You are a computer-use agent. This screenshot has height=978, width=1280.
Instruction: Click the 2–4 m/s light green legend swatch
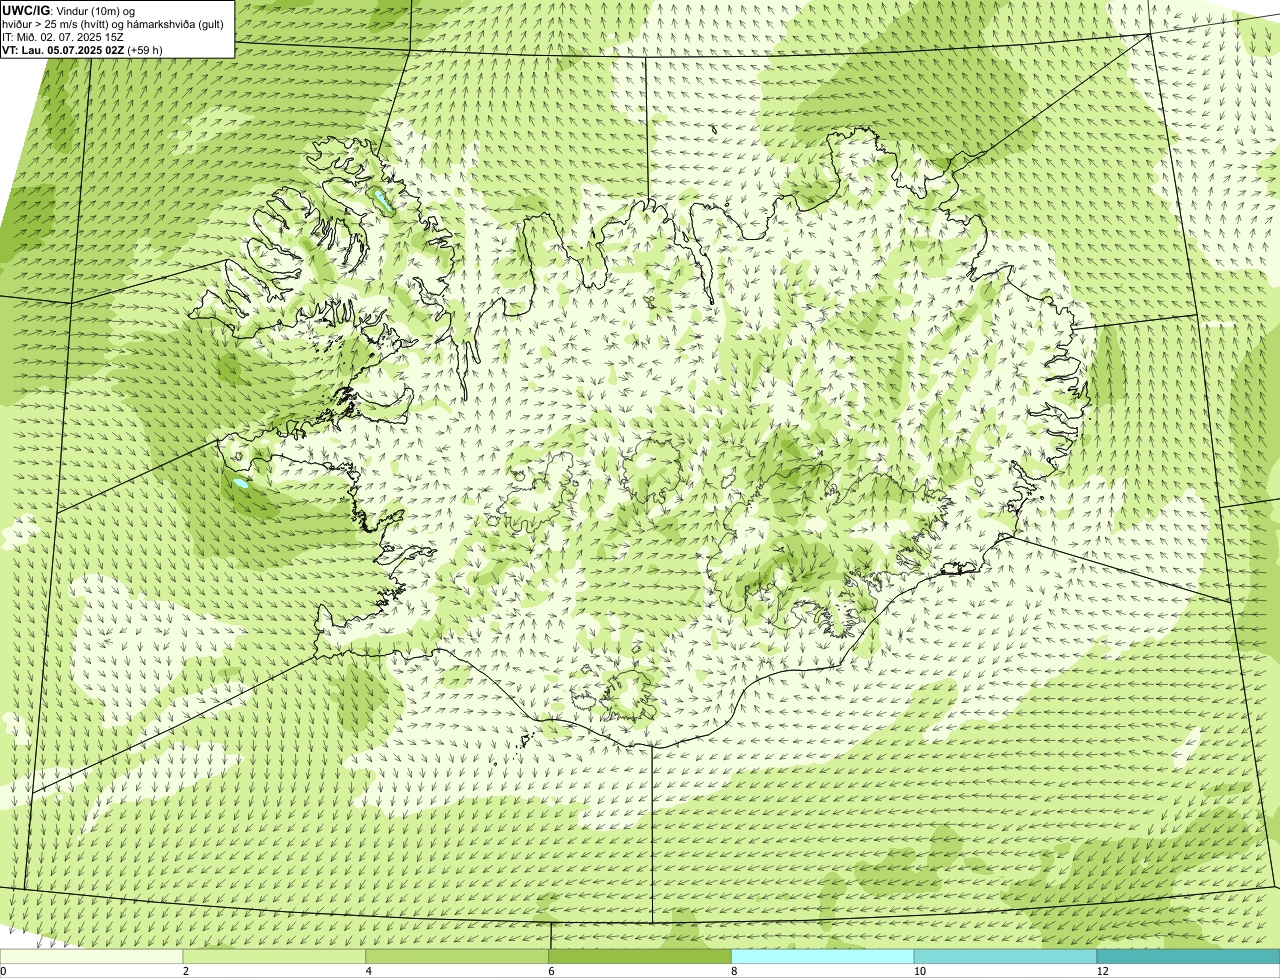(274, 957)
